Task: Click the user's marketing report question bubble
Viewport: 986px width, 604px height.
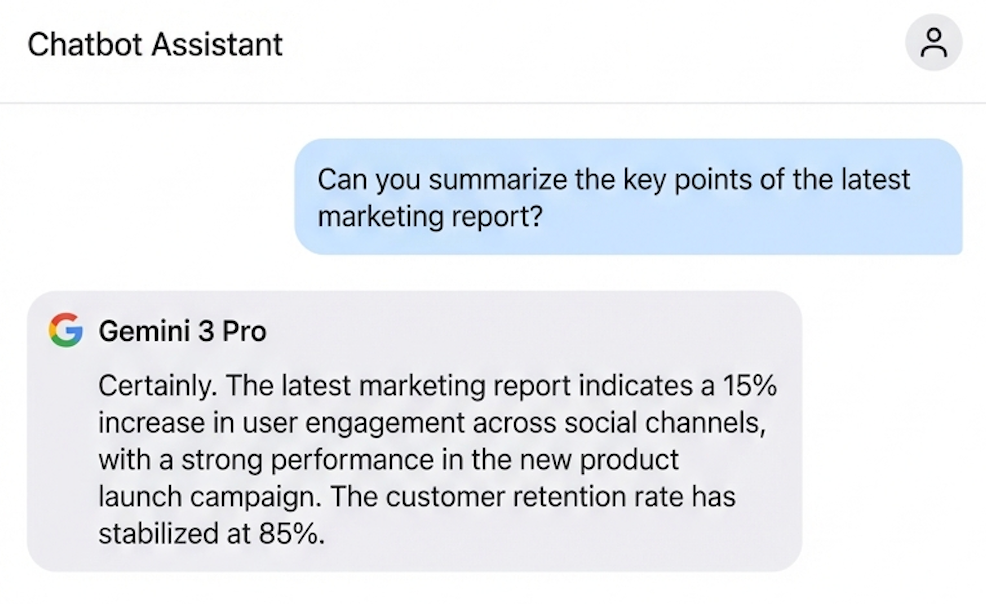Action: pyautogui.click(x=627, y=197)
